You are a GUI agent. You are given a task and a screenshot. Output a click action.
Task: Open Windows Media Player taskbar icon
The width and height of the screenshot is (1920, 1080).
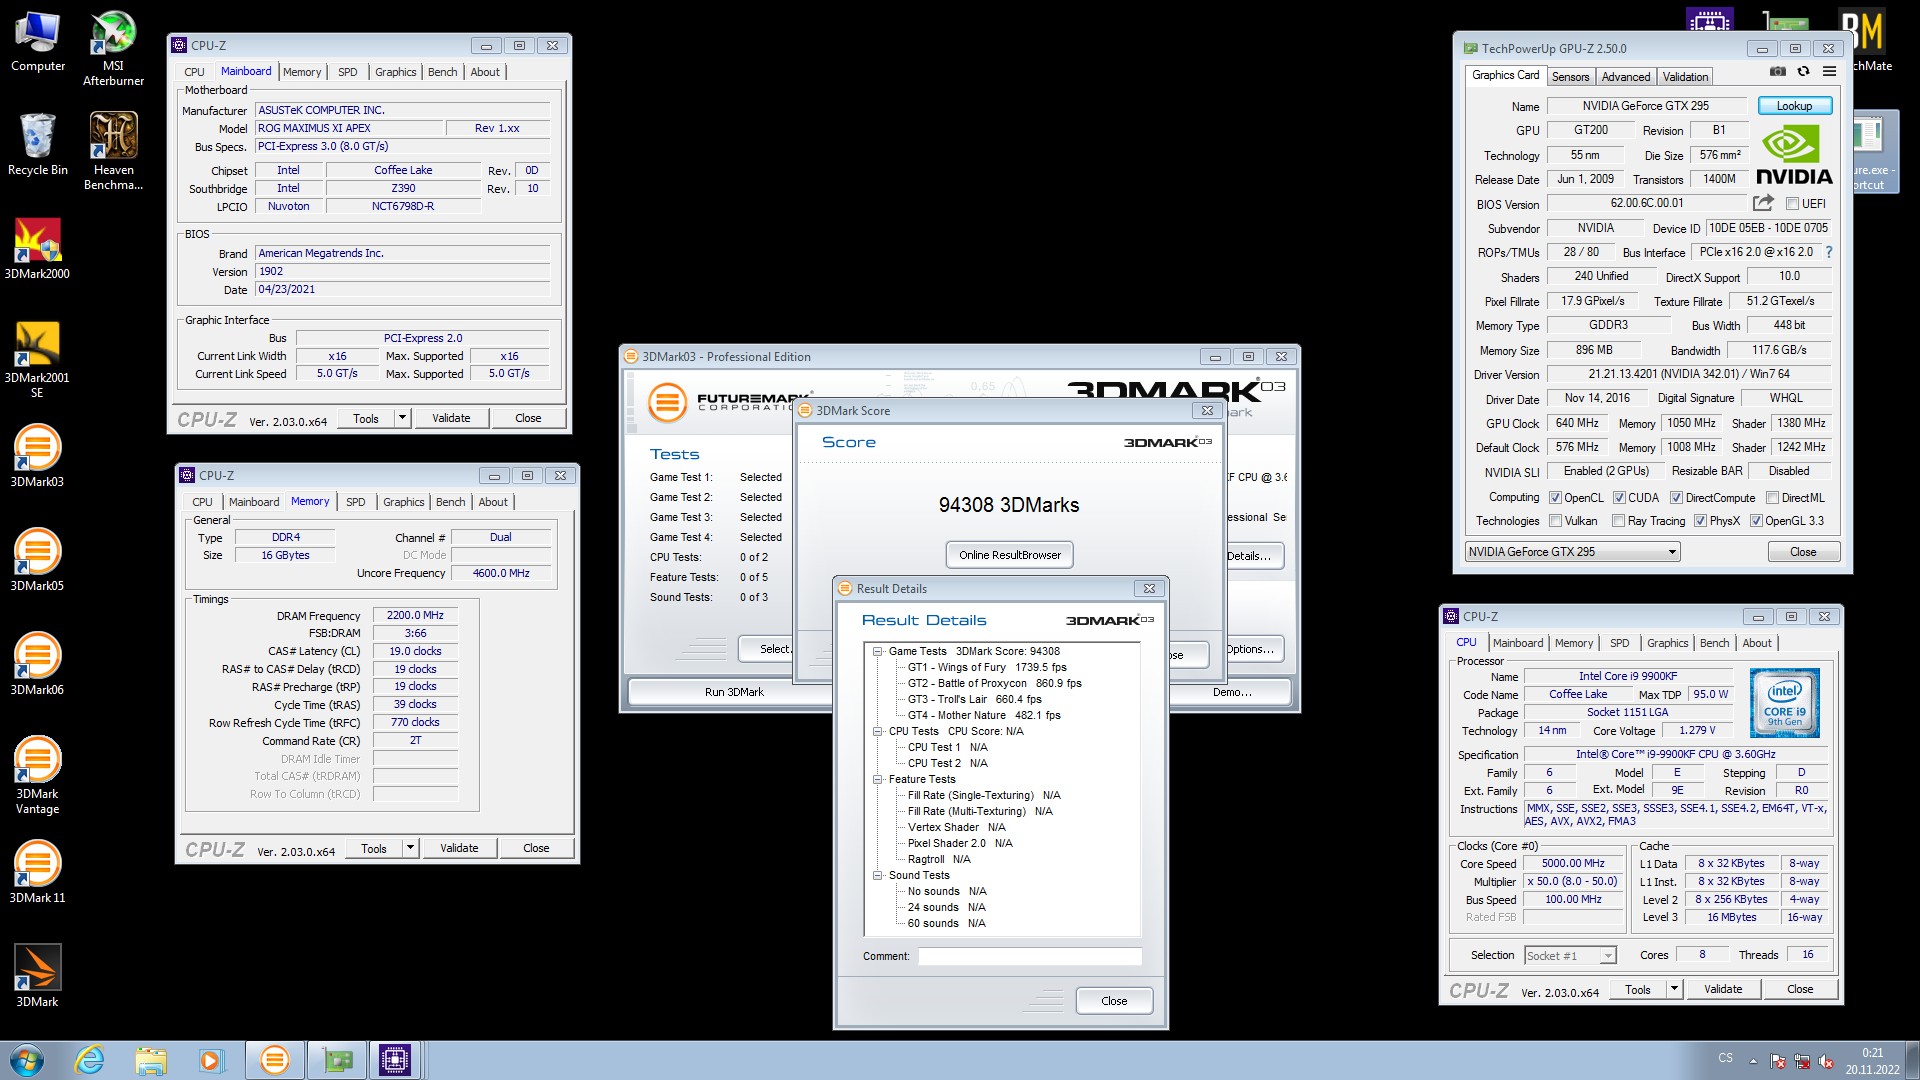click(210, 1060)
